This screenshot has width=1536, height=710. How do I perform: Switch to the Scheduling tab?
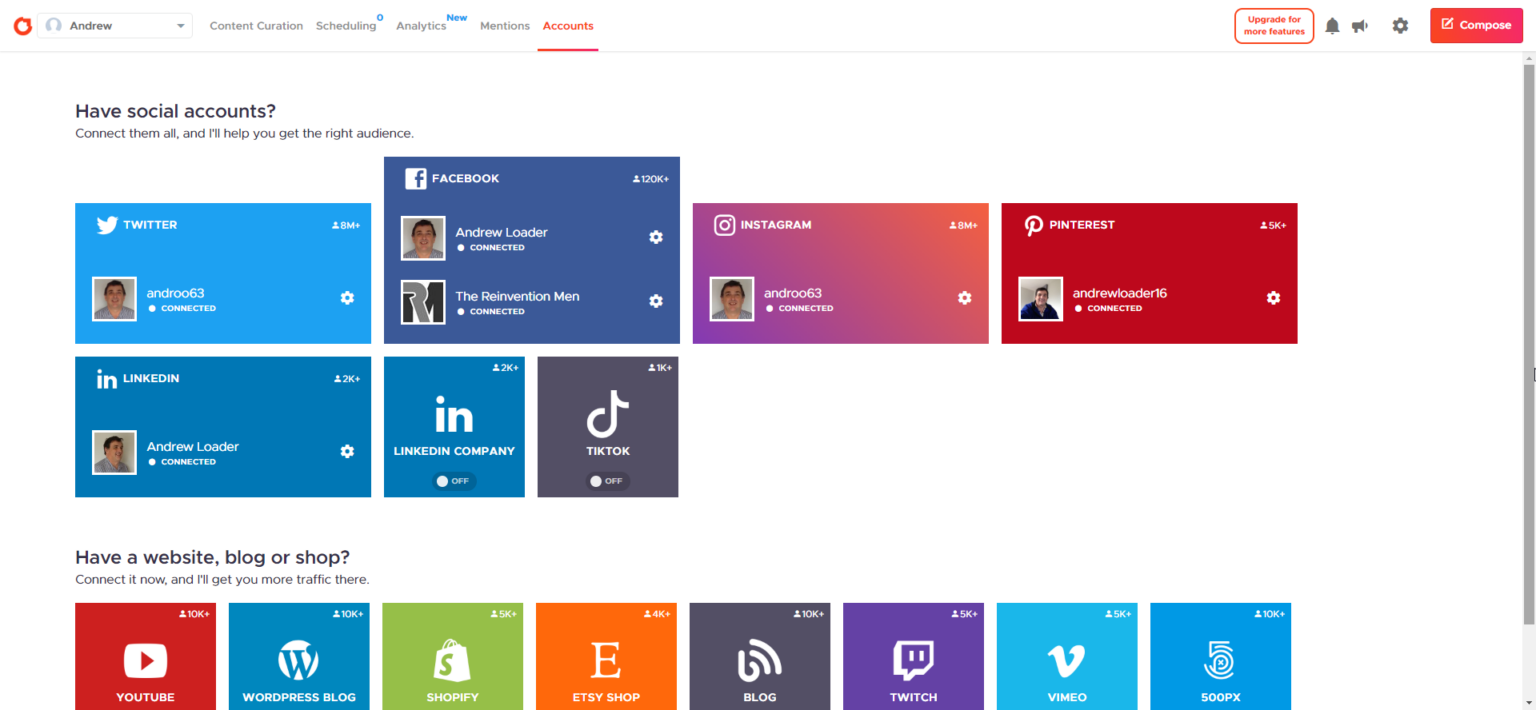(344, 25)
